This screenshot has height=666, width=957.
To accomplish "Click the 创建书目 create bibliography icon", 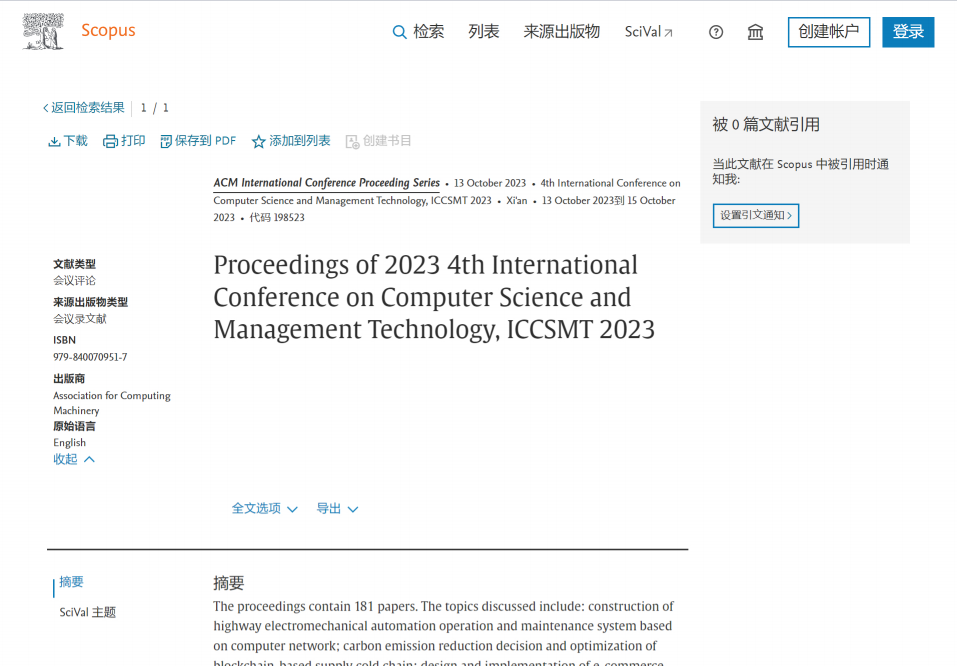I will pos(353,142).
